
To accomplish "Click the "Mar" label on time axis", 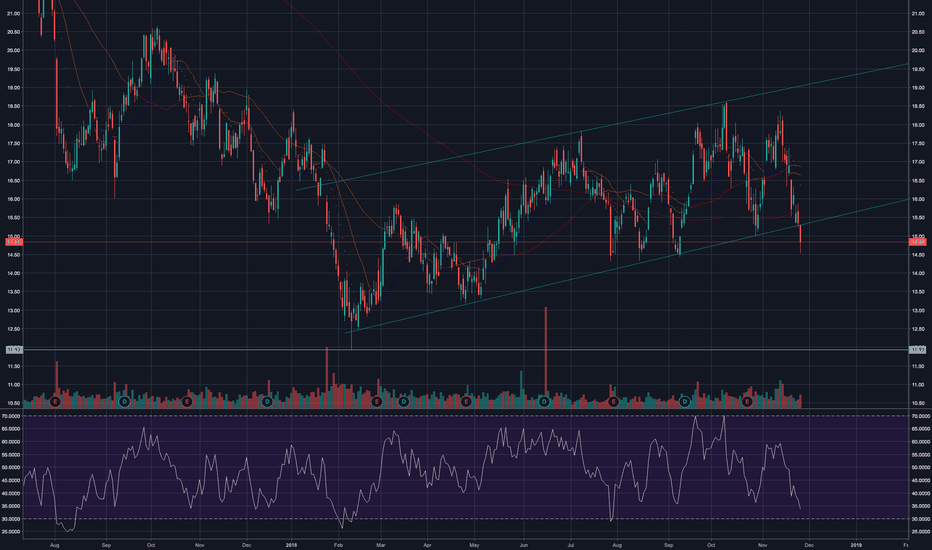I will tap(381, 545).
